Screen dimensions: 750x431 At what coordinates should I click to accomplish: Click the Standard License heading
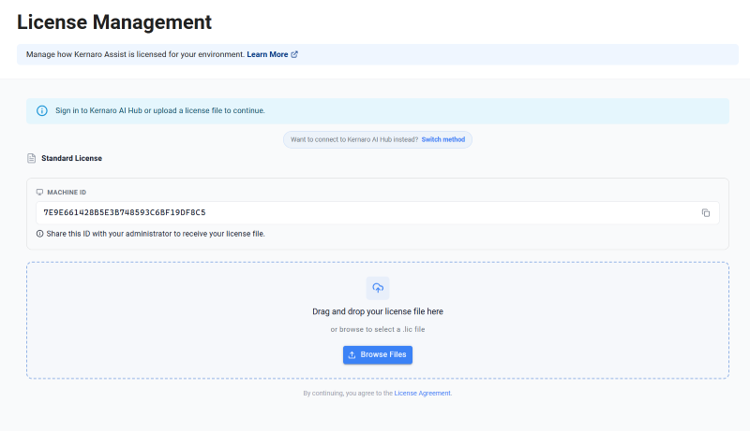(72, 158)
